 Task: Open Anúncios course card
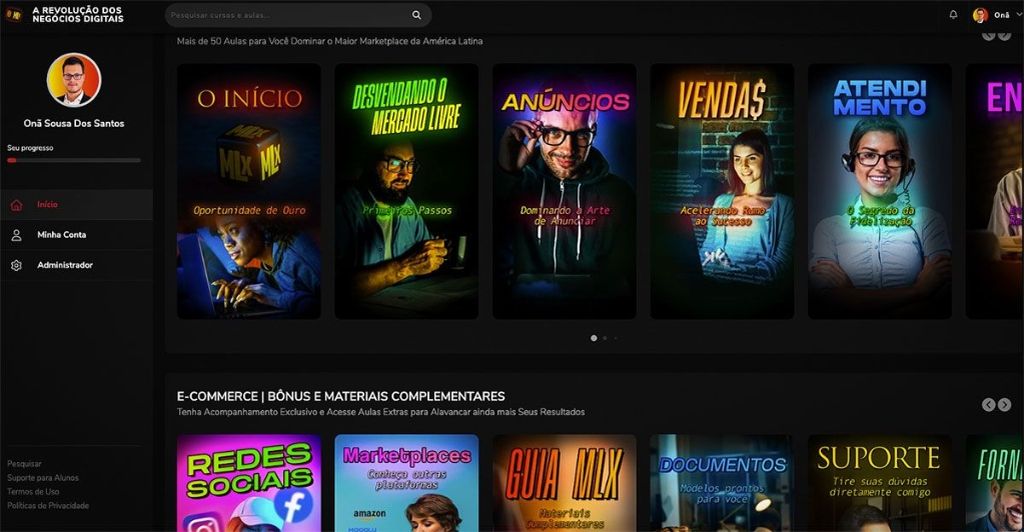coord(564,191)
